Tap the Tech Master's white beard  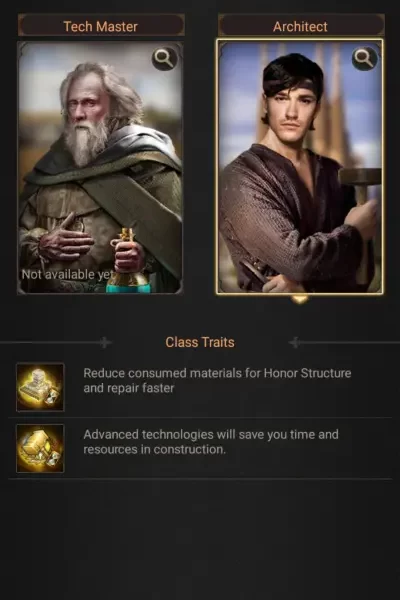[86, 143]
